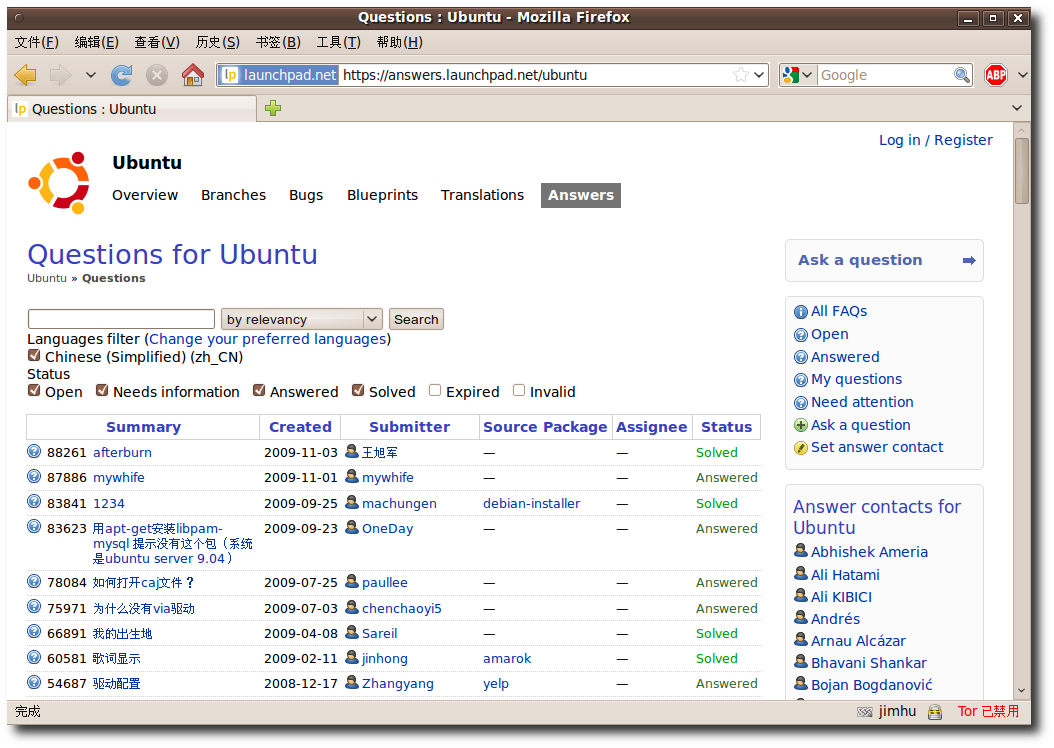This screenshot has width=1054, height=748.
Task: Click the Ubuntu logo image
Action: 59,183
